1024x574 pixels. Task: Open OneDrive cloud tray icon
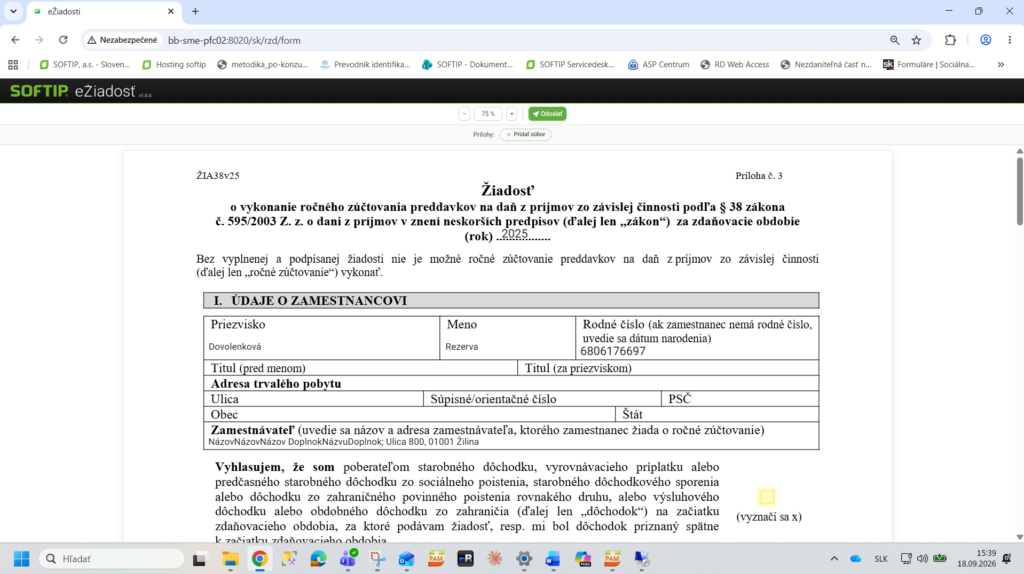[x=856, y=559]
